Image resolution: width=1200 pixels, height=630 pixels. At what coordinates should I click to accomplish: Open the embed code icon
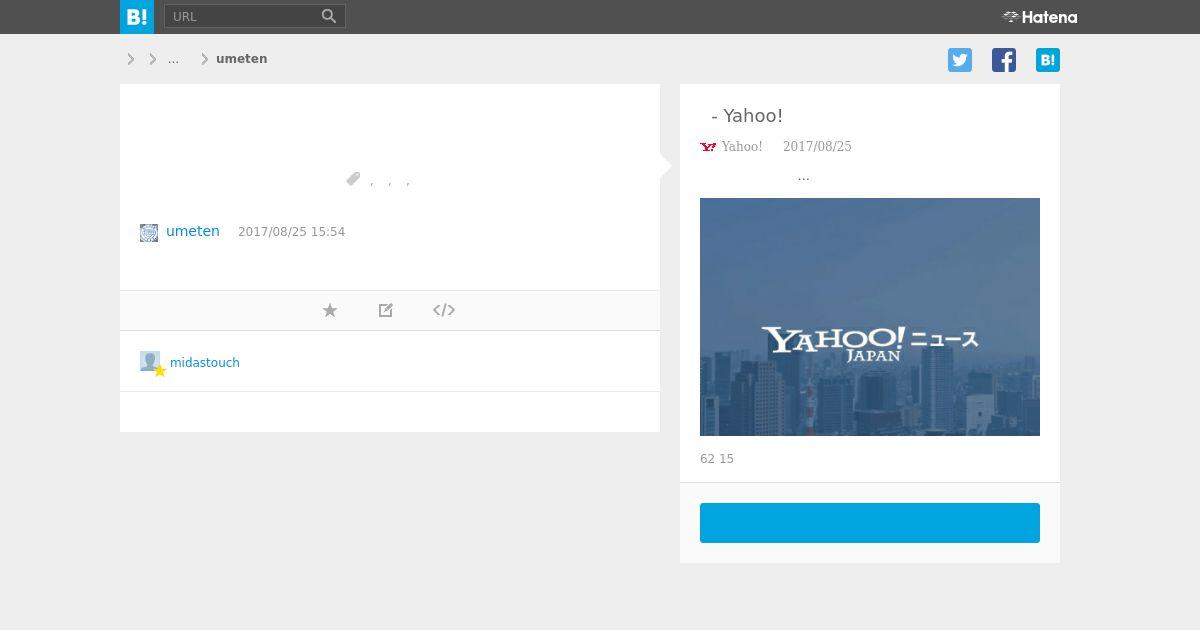444,310
